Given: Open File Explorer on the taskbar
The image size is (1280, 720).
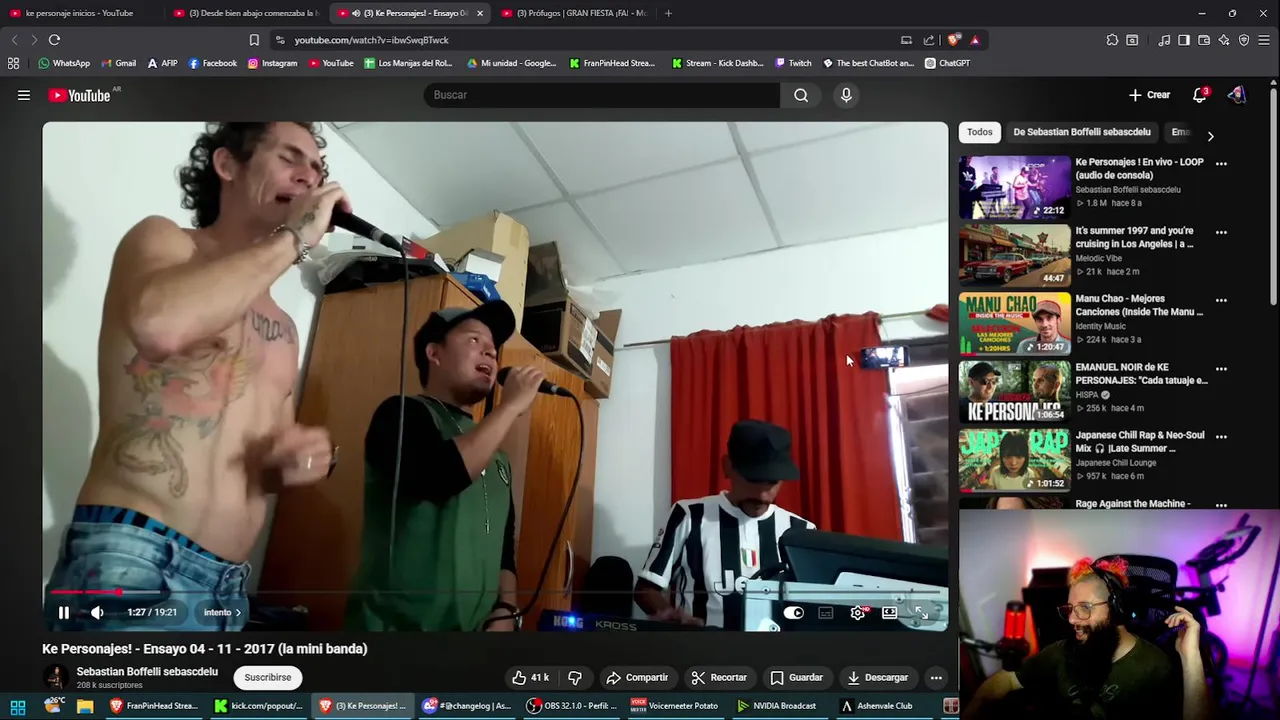Looking at the screenshot, I should [85, 706].
